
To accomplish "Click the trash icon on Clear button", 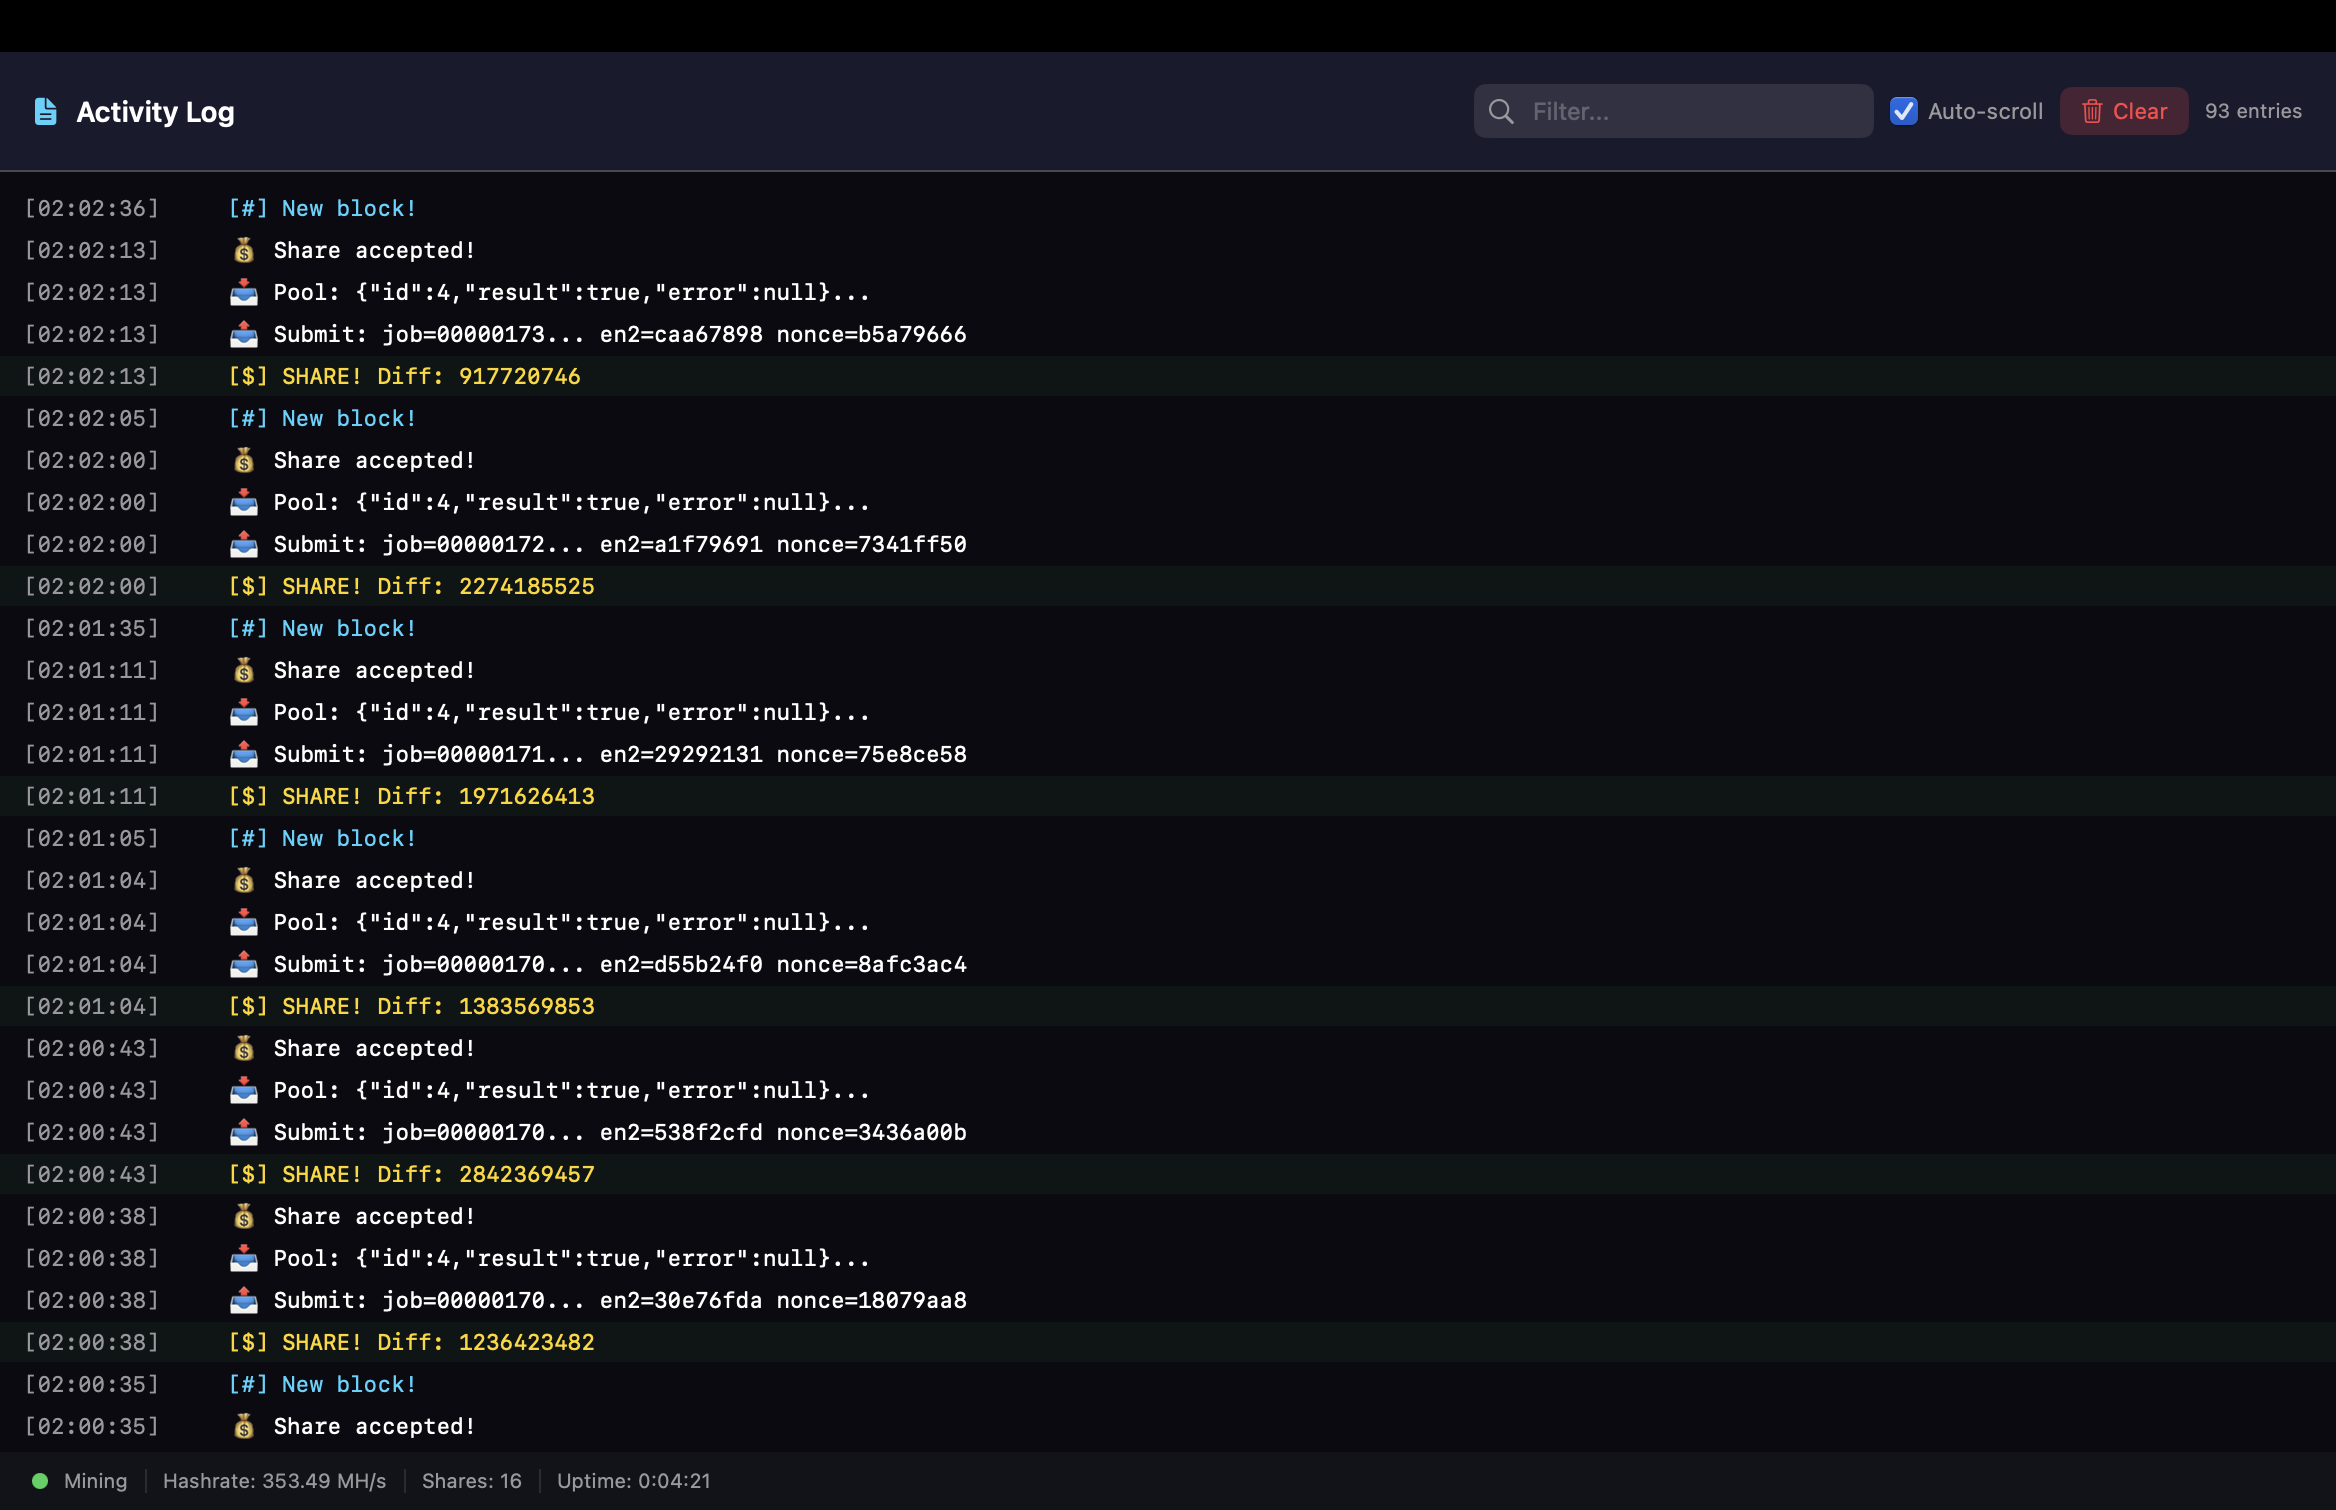I will tap(2092, 111).
